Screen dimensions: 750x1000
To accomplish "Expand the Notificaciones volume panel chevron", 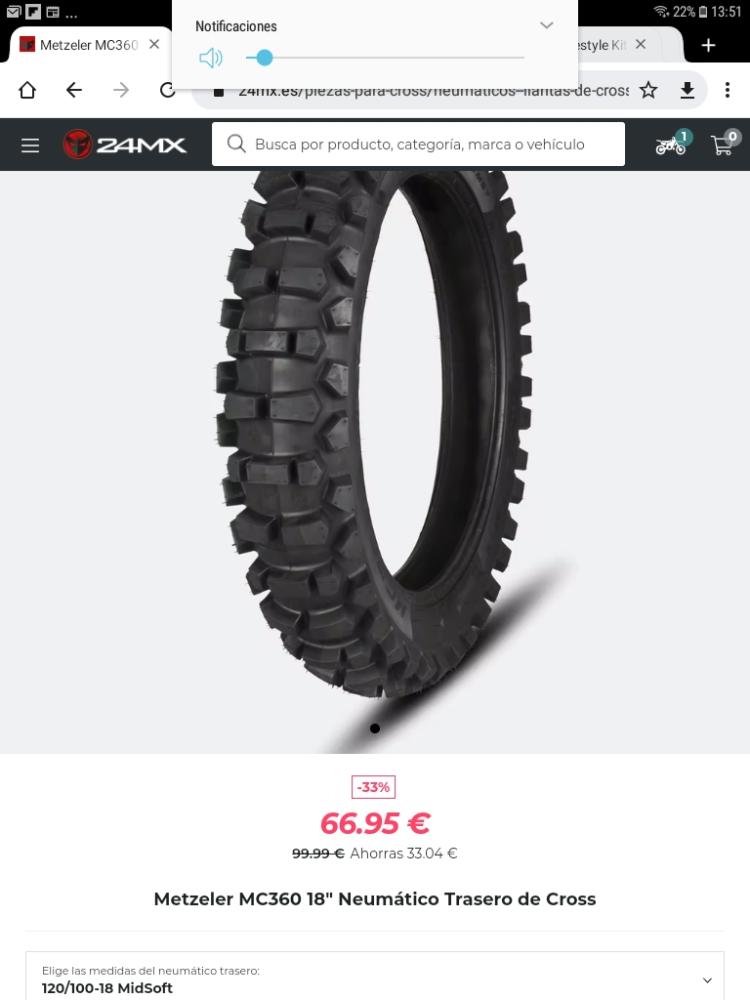I will [547, 26].
